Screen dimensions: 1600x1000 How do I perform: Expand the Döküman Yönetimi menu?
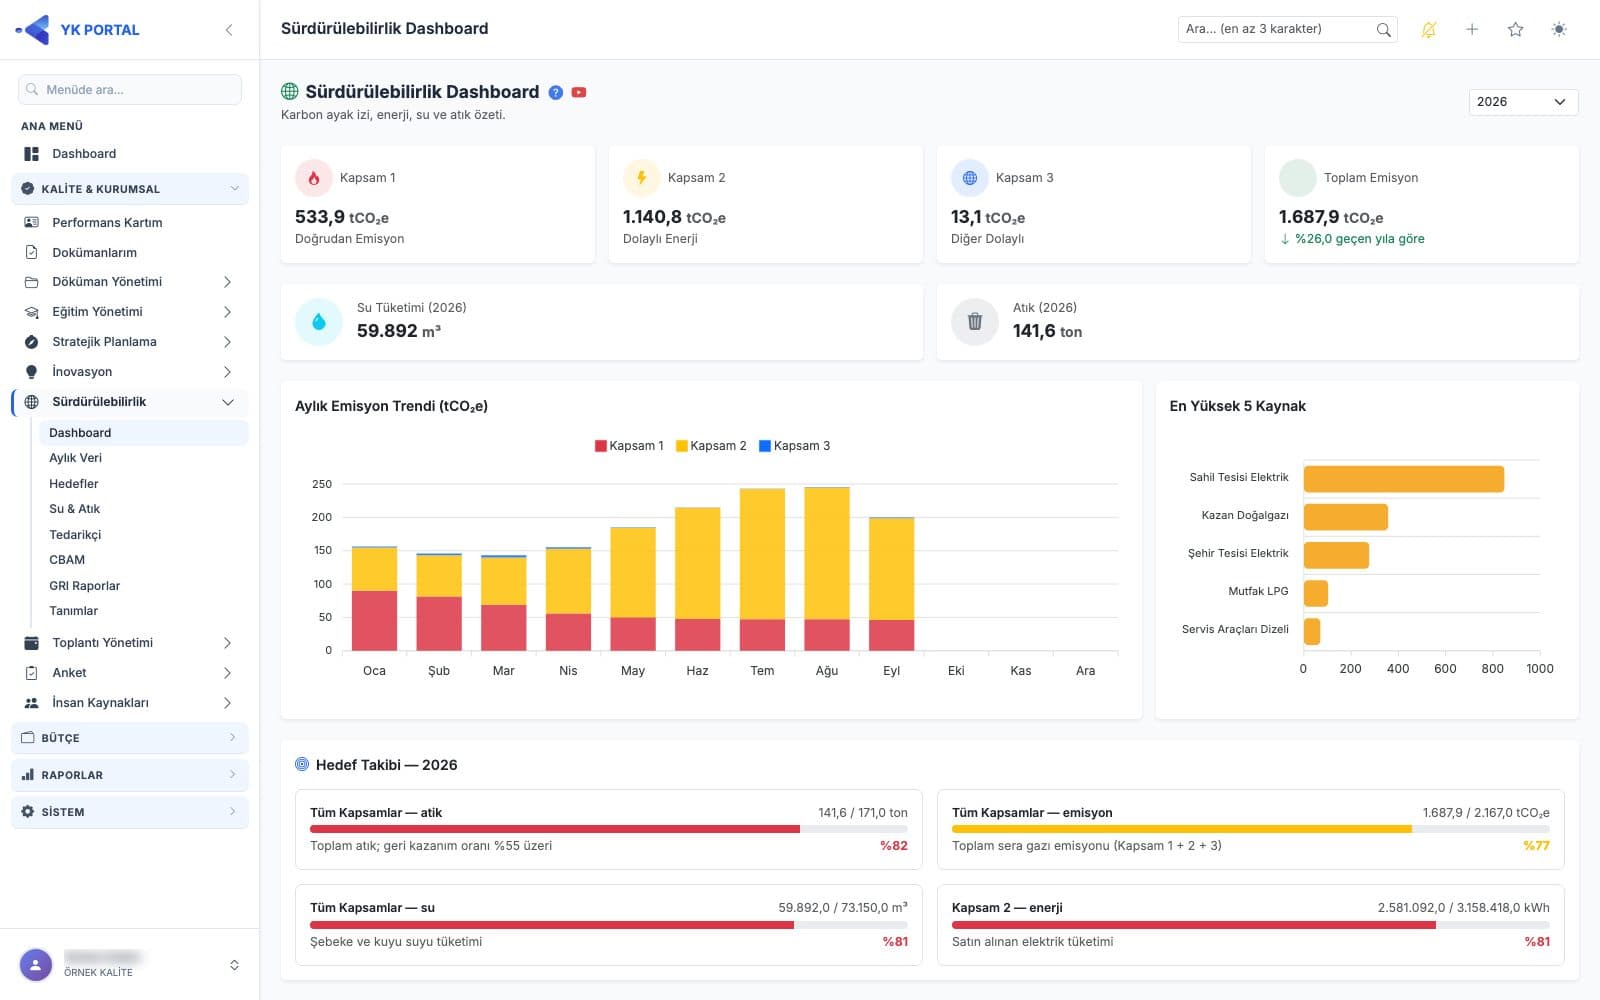(x=130, y=282)
